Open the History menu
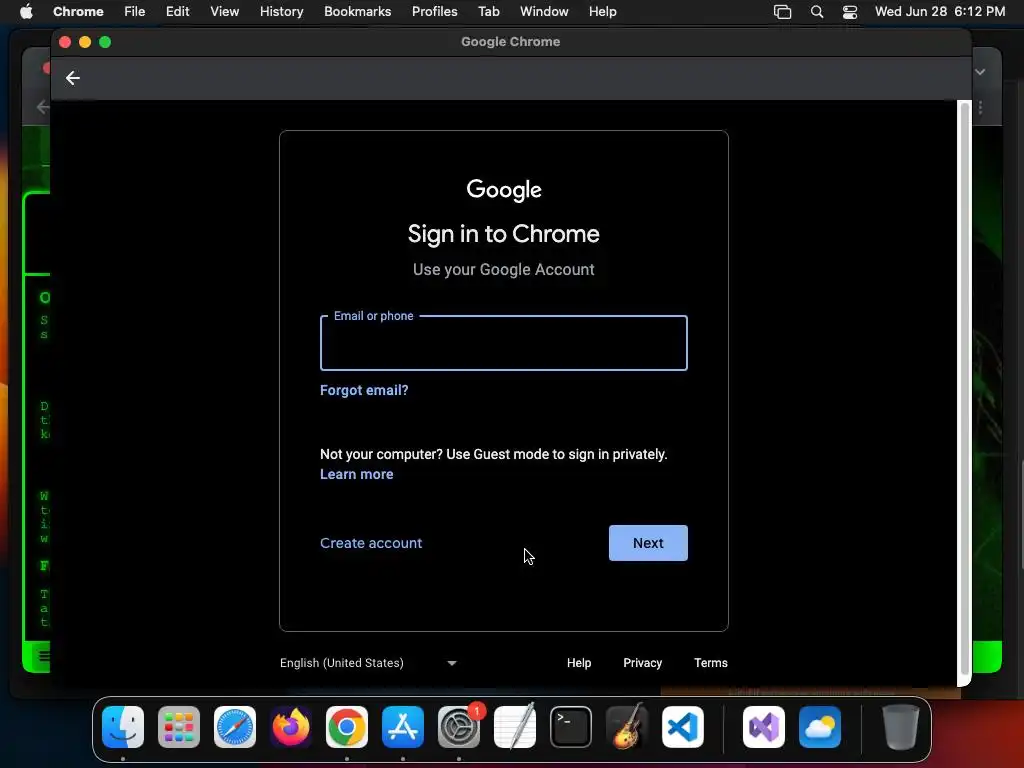 [x=281, y=11]
